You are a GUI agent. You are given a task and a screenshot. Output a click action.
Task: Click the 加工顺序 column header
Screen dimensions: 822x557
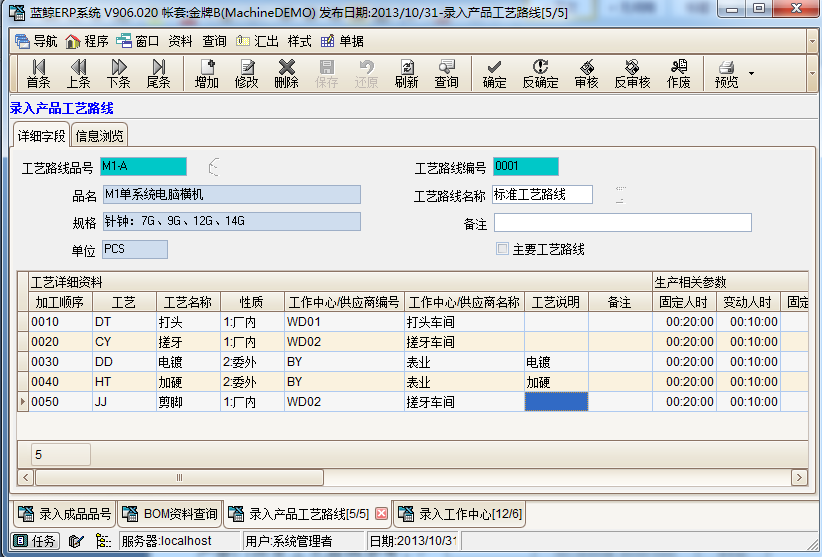click(60, 302)
